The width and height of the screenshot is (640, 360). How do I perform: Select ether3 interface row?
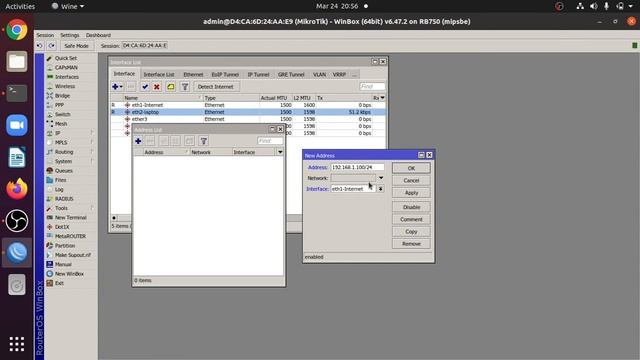click(248, 119)
